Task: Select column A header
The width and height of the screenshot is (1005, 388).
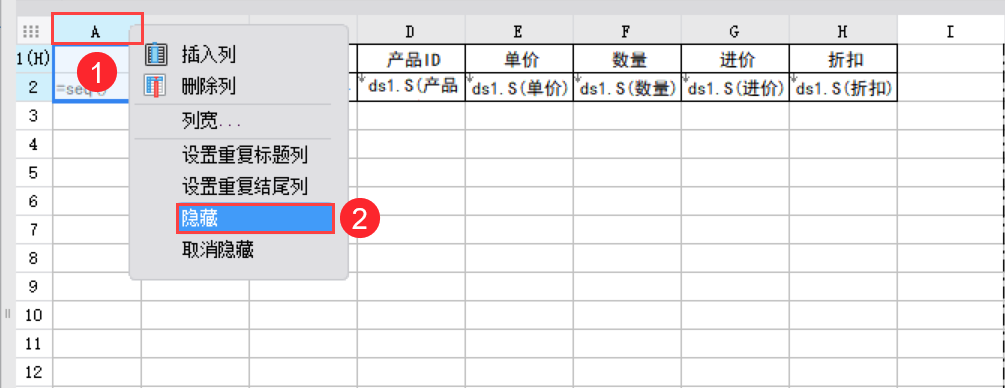Action: [97, 30]
